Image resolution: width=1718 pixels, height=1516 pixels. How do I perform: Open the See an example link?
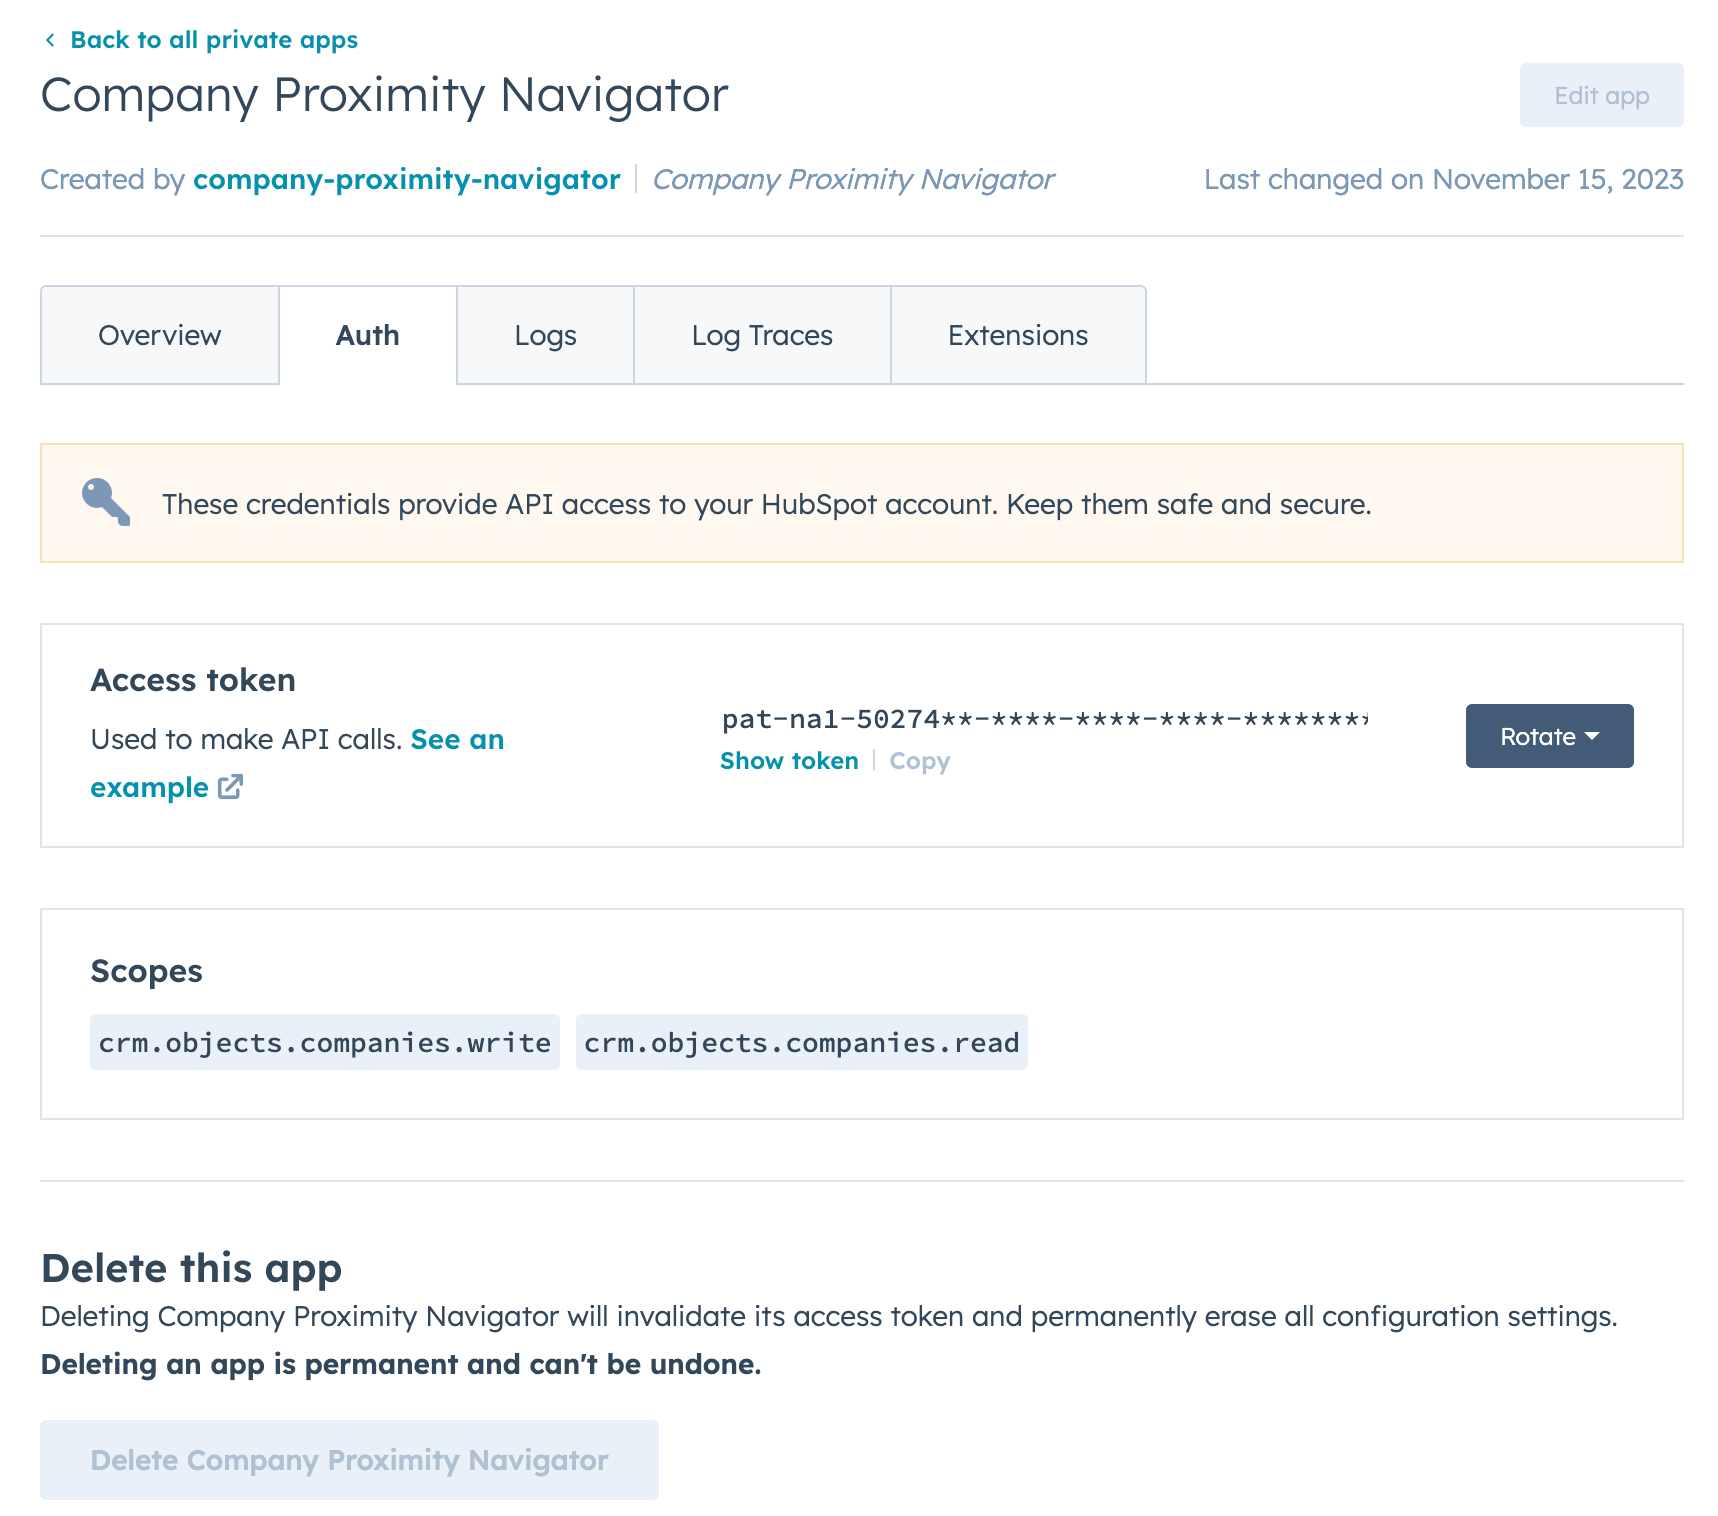[457, 739]
